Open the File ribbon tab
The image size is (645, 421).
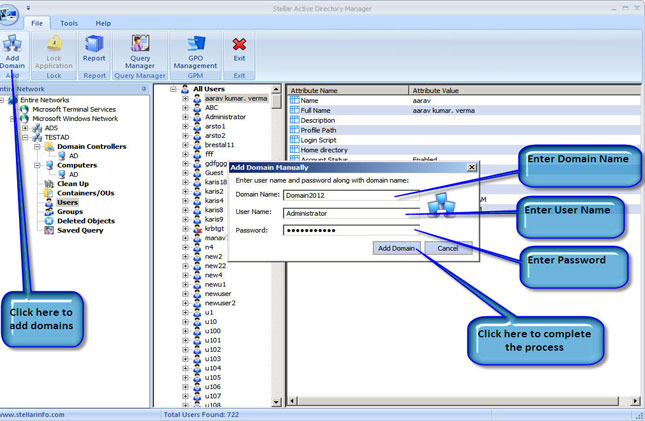coord(37,23)
